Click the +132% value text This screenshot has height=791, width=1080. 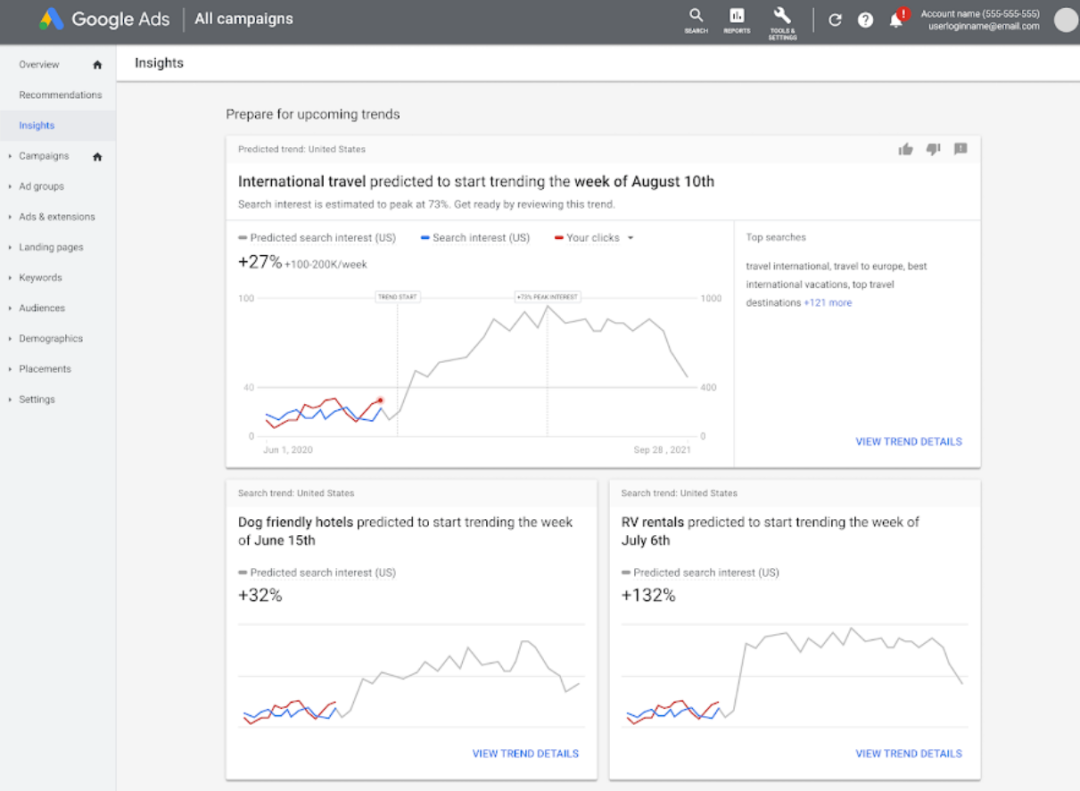(x=648, y=595)
